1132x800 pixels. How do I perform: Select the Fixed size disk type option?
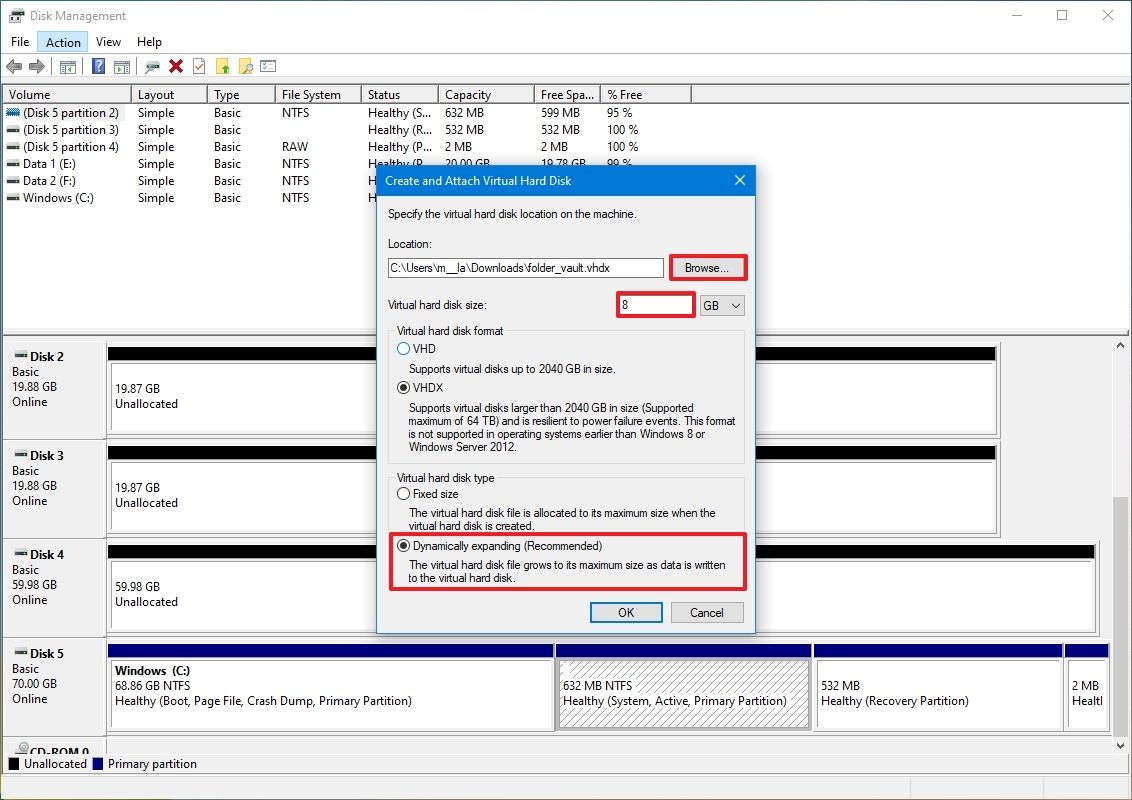[x=403, y=493]
